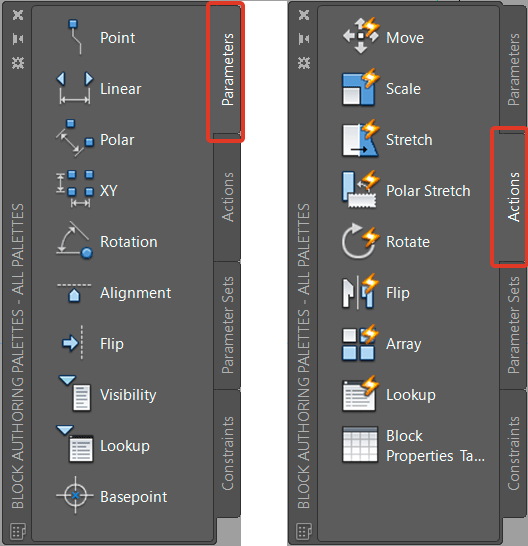Select the Visibility parameter tool
528x546 pixels.
pyautogui.click(x=76, y=393)
